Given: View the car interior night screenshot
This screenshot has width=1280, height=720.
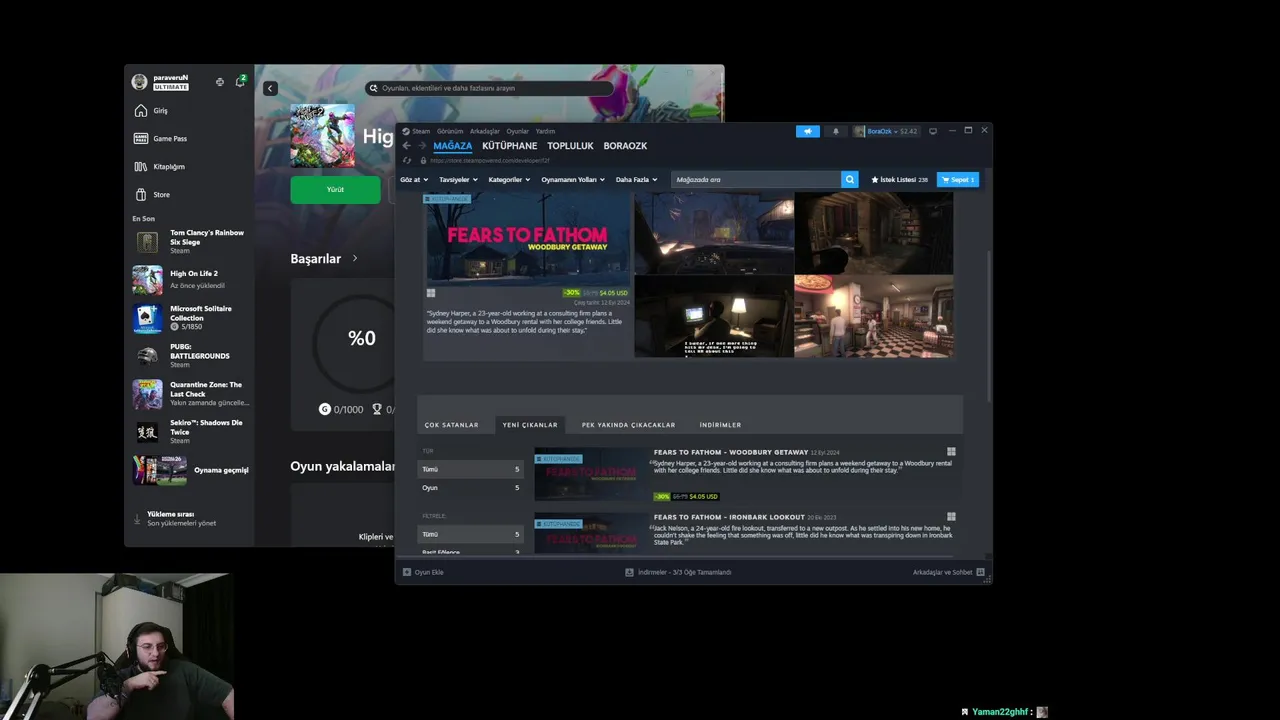Looking at the screenshot, I should (714, 234).
